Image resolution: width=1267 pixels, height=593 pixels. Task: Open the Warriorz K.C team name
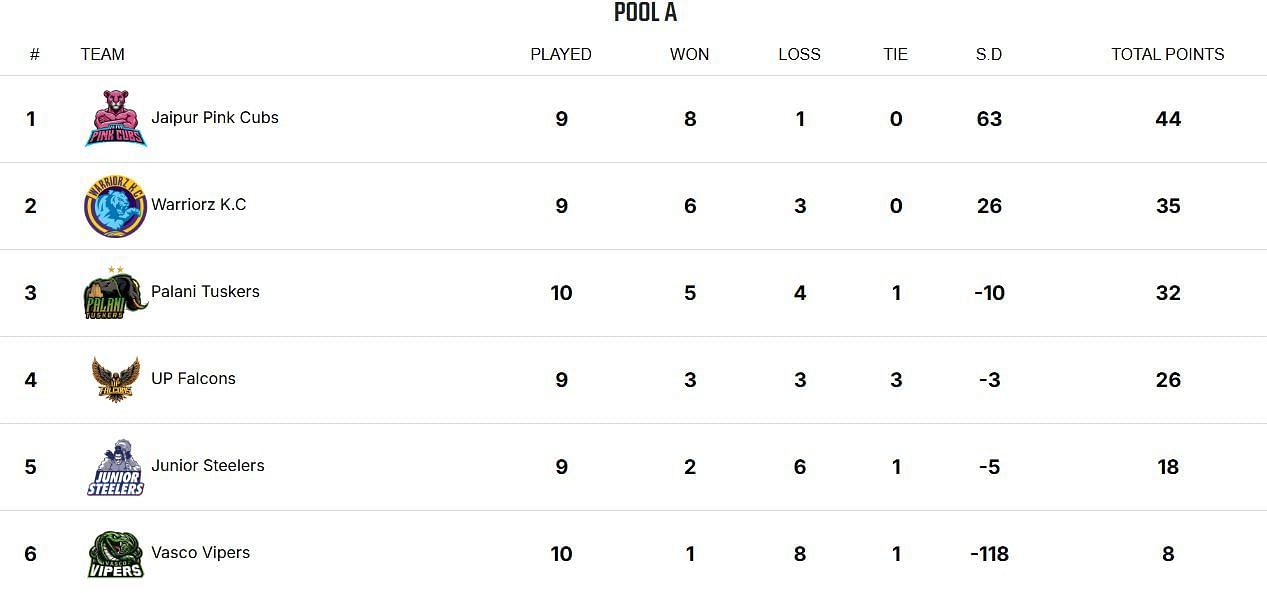(198, 204)
